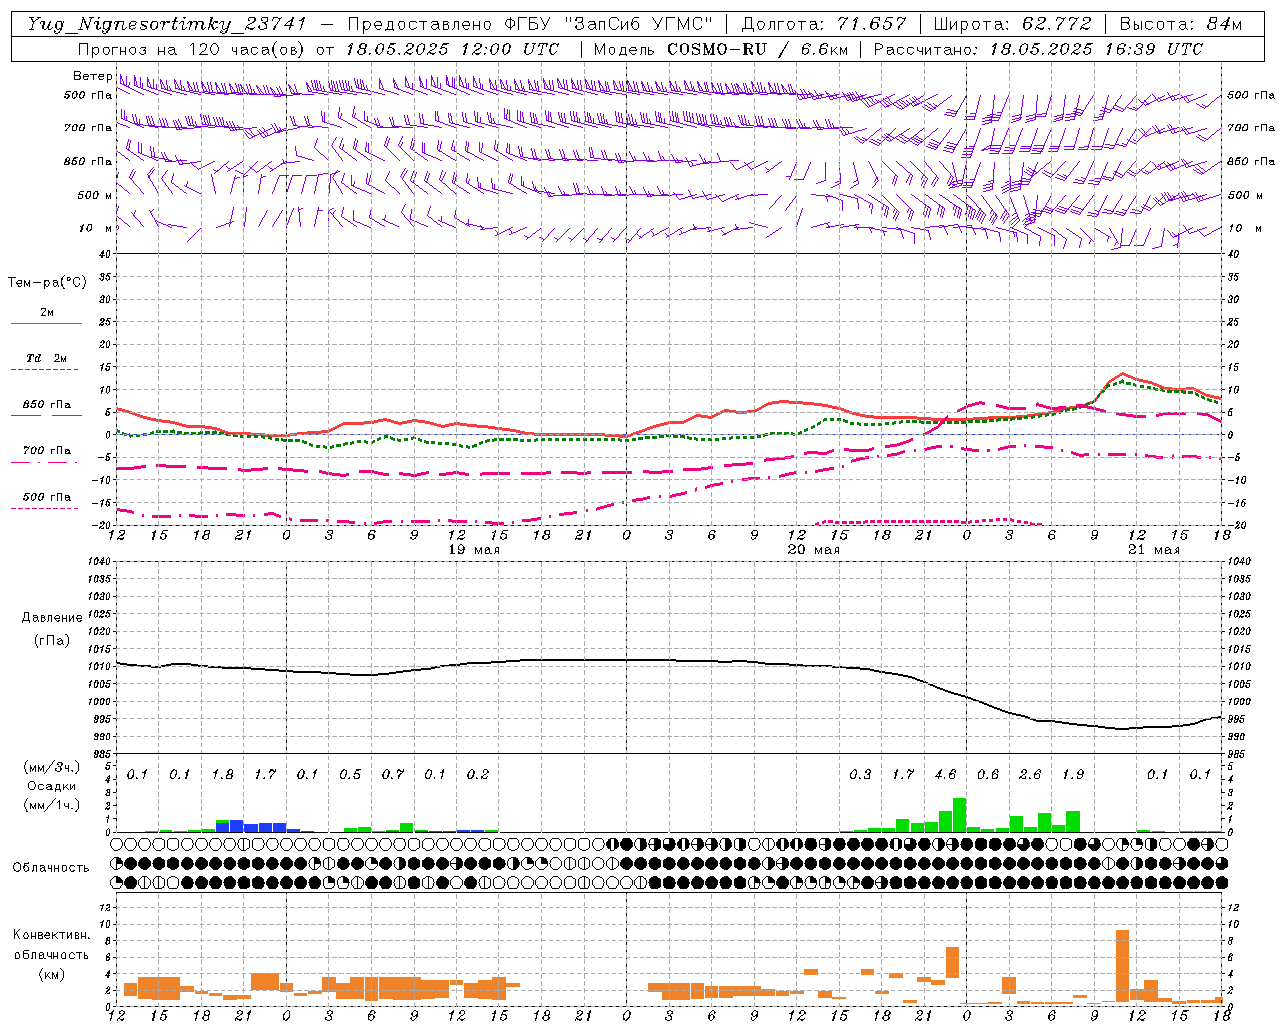The image size is (1280, 1024).
Task: Click the 0.5 precipitation total value
Action: pyautogui.click(x=350, y=774)
